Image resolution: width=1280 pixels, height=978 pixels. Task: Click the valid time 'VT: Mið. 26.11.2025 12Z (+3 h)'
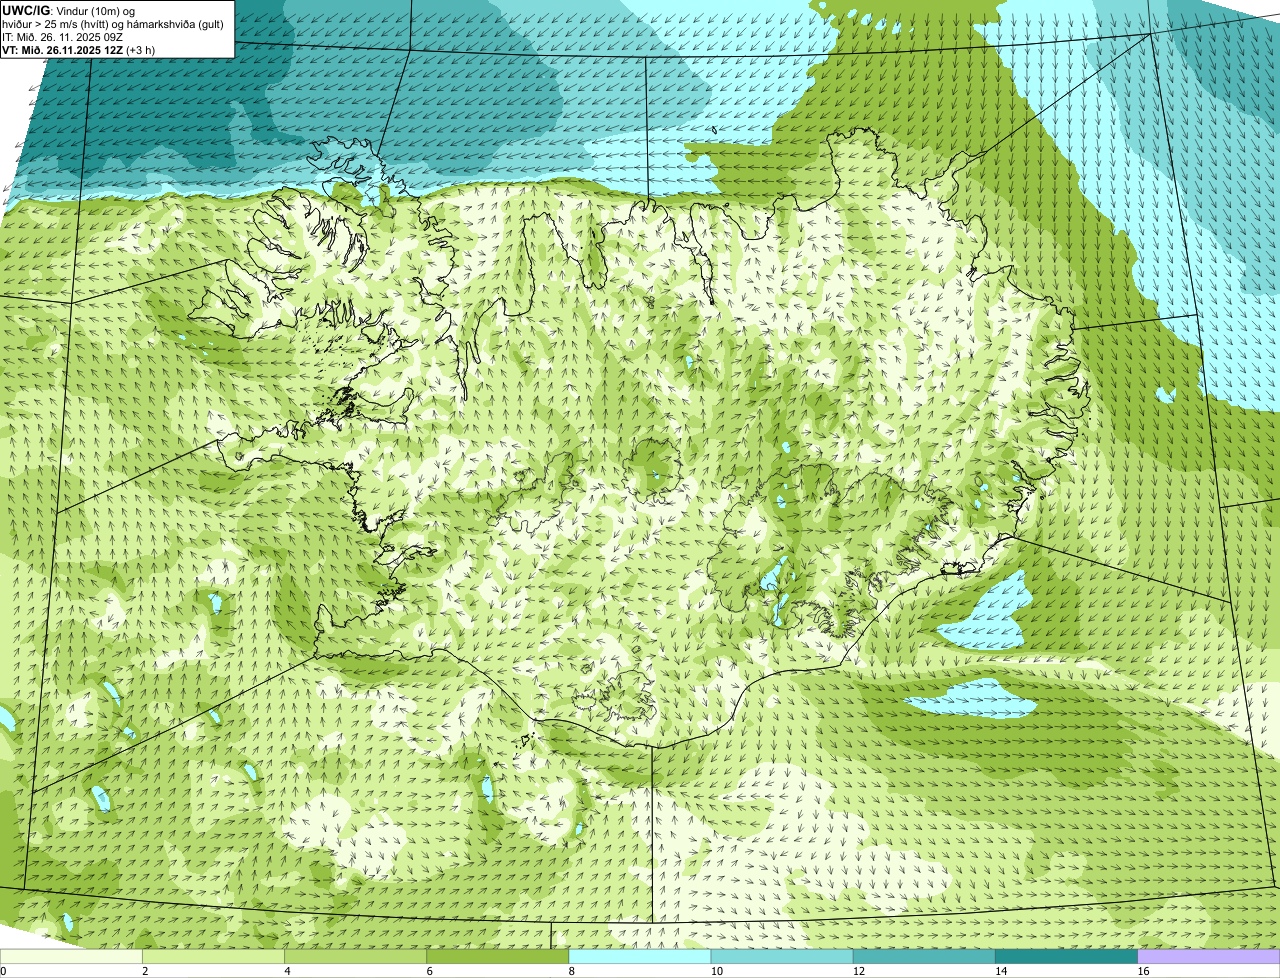[x=78, y=50]
